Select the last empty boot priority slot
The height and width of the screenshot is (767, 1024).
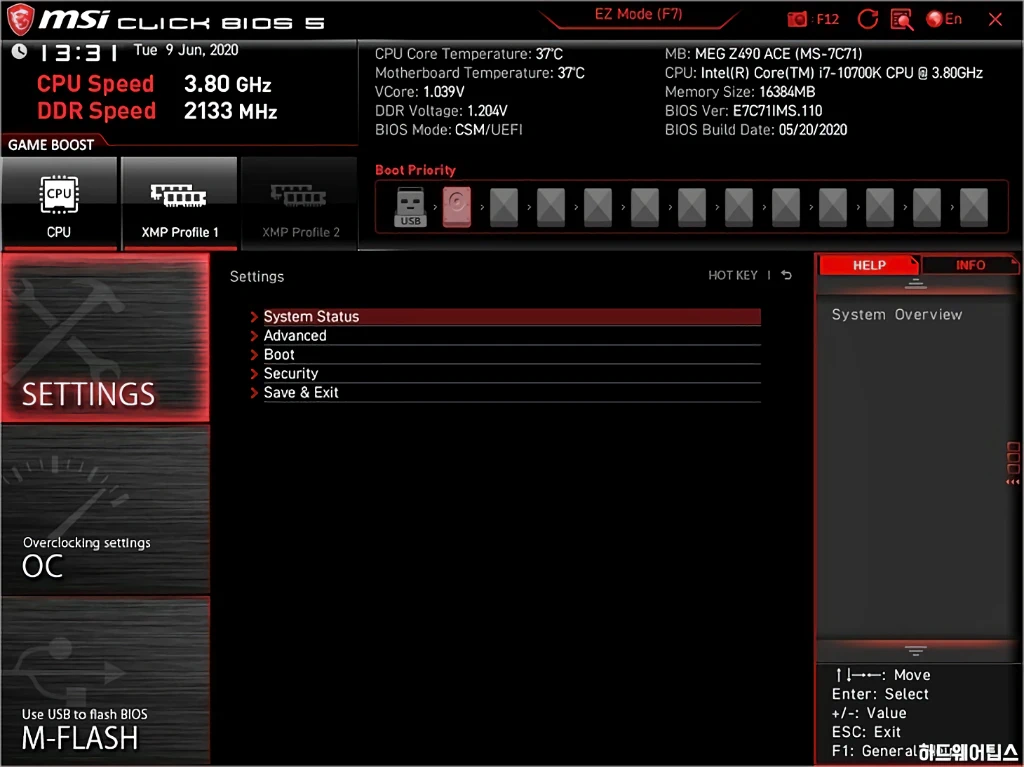(x=974, y=207)
